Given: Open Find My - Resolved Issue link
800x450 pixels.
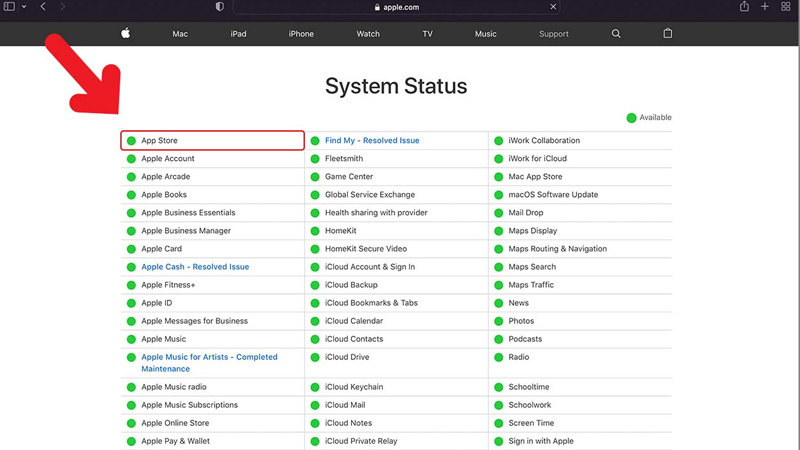Looking at the screenshot, I should click(372, 141).
